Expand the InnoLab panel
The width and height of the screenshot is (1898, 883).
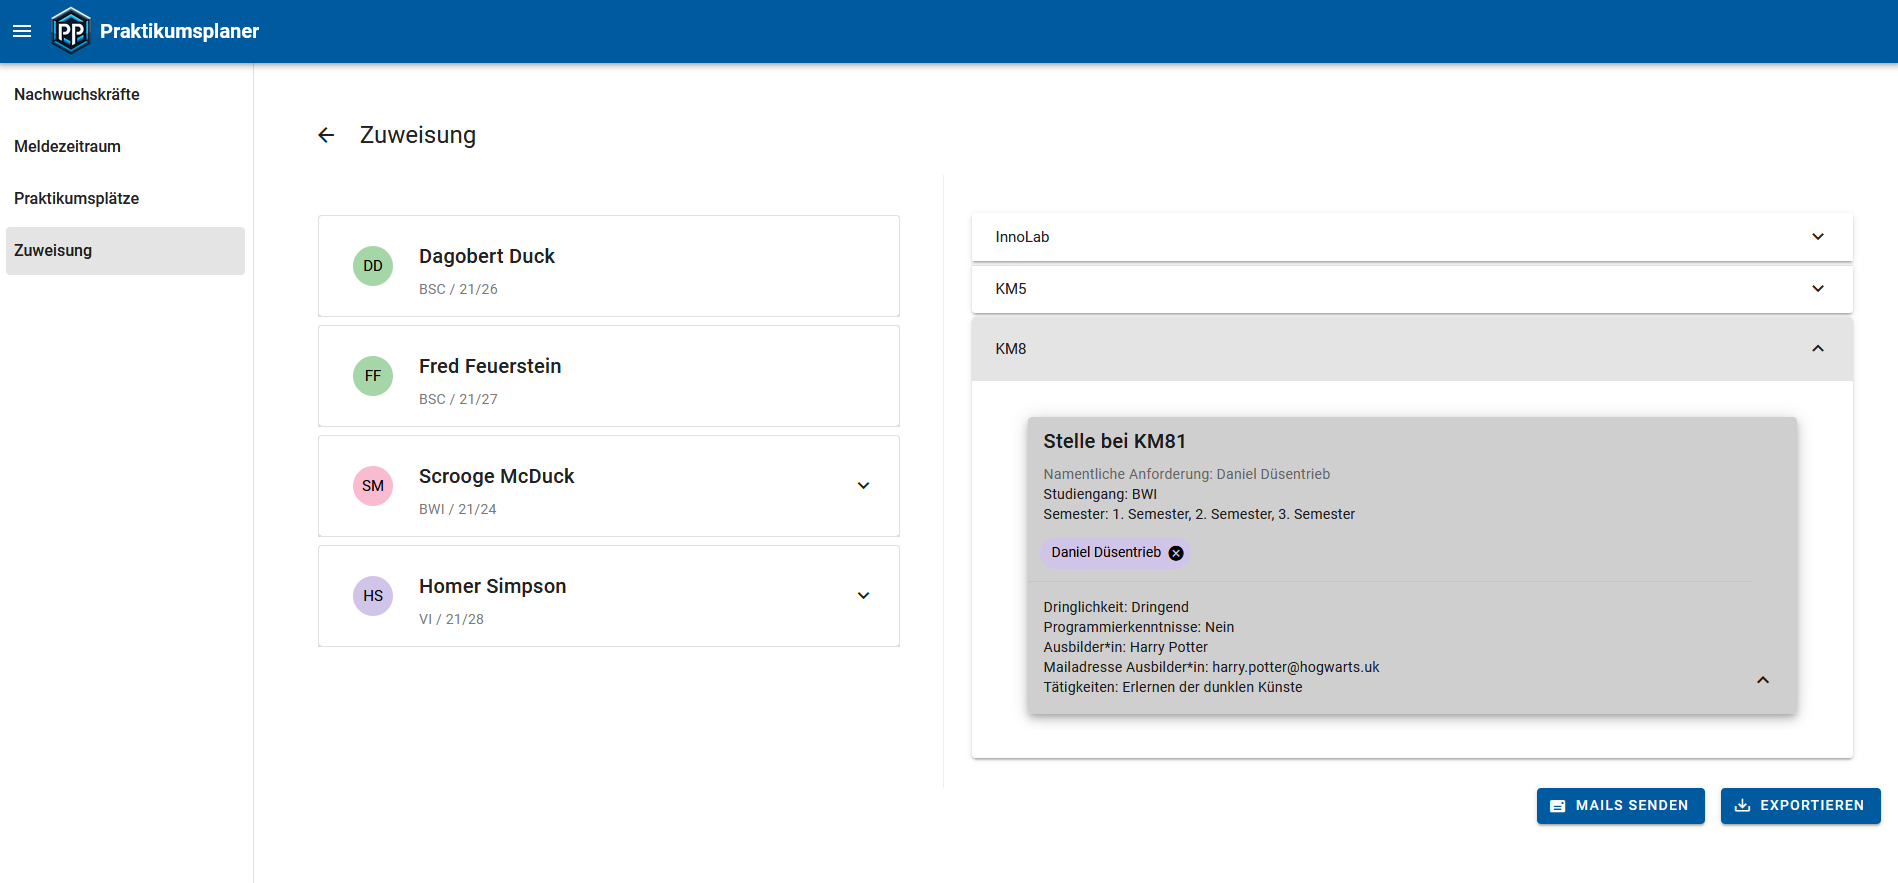(x=1817, y=237)
